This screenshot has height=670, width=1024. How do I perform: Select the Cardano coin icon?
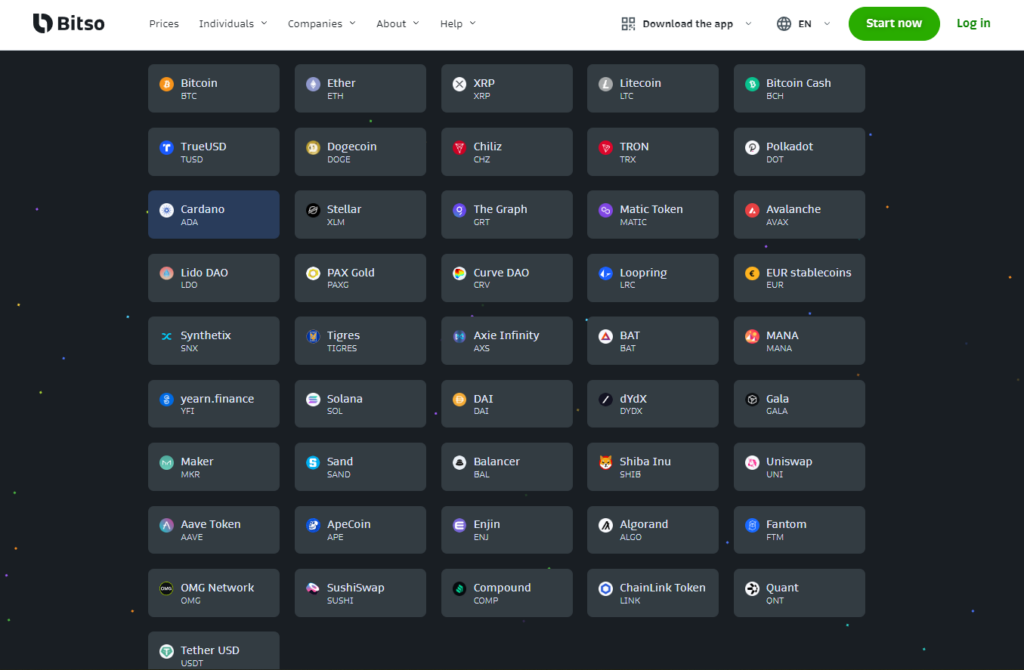click(167, 210)
